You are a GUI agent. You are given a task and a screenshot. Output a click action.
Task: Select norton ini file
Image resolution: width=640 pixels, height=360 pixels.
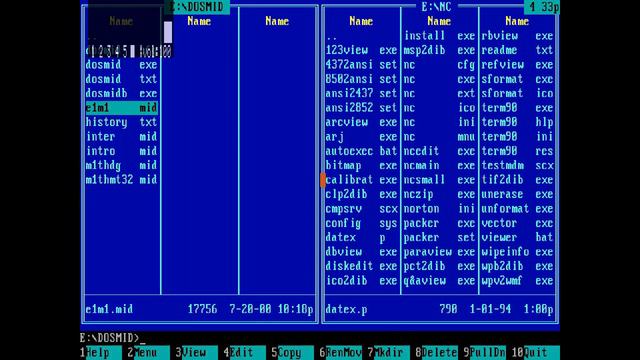click(x=440, y=209)
